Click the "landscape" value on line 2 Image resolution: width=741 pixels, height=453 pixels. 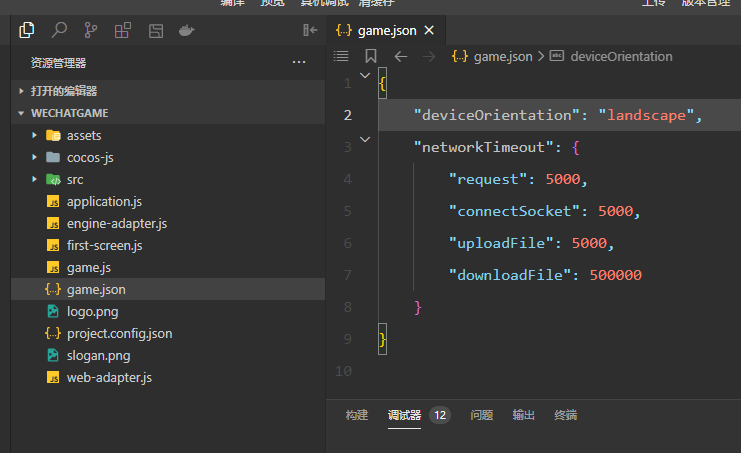click(646, 115)
